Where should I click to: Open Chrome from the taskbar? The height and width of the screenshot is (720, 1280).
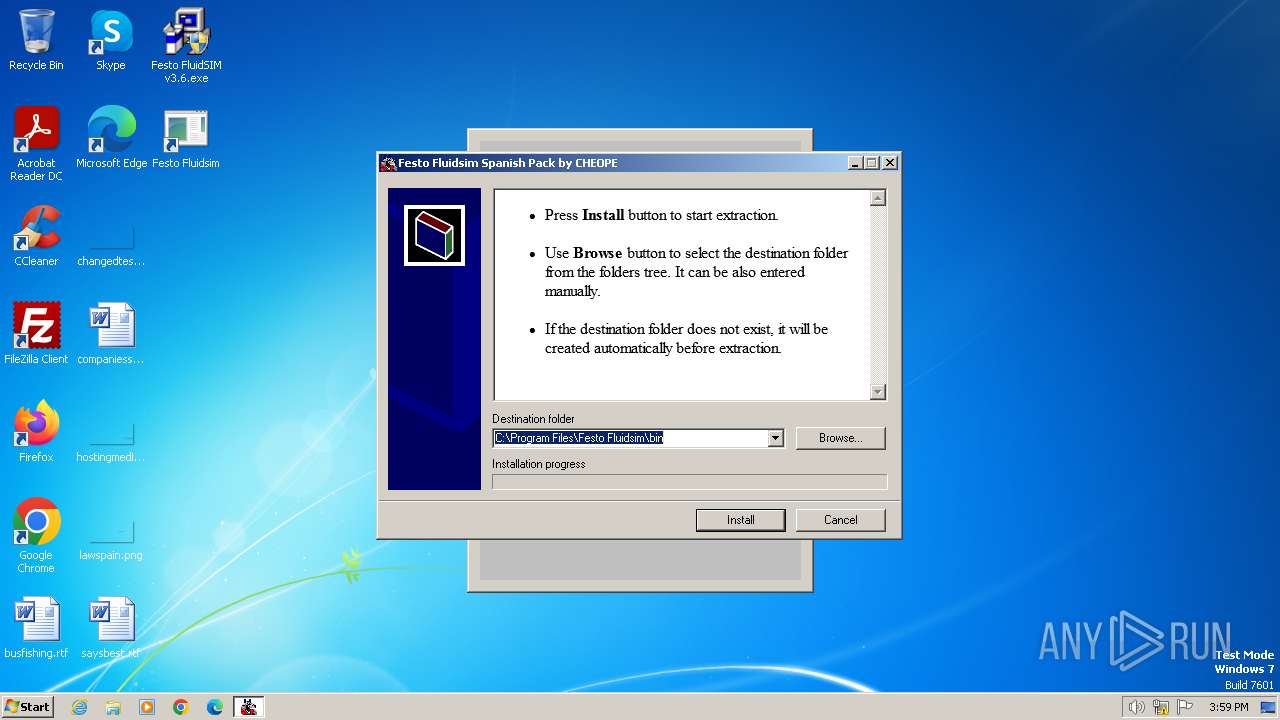tap(181, 707)
